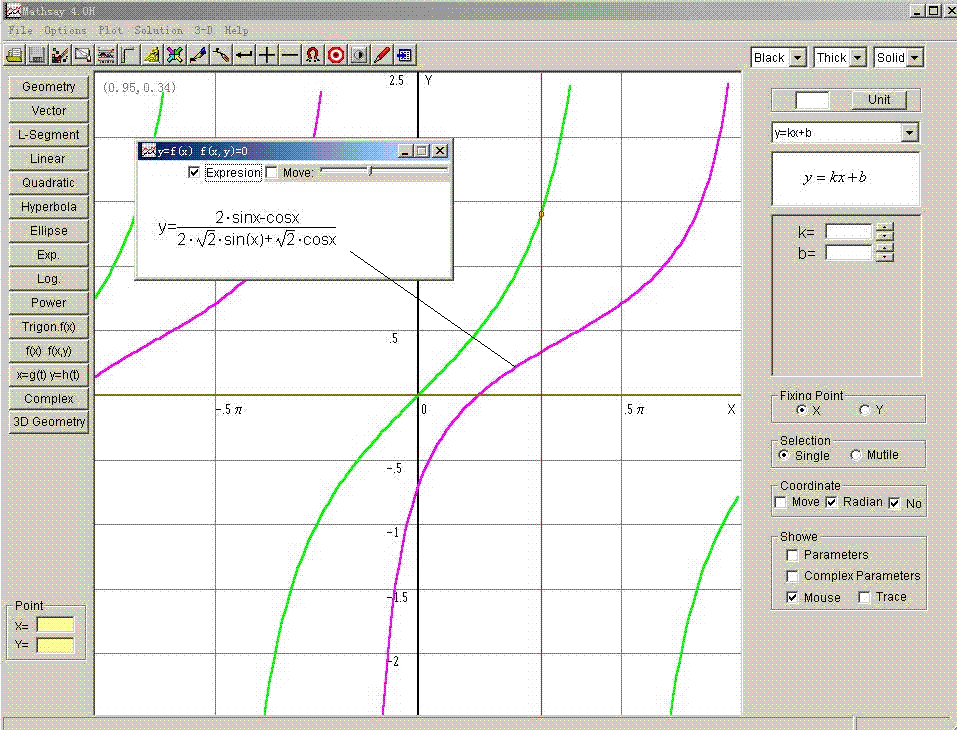This screenshot has height=730, width=957.
Task: Pick the Hyperbola button
Action: point(49,206)
